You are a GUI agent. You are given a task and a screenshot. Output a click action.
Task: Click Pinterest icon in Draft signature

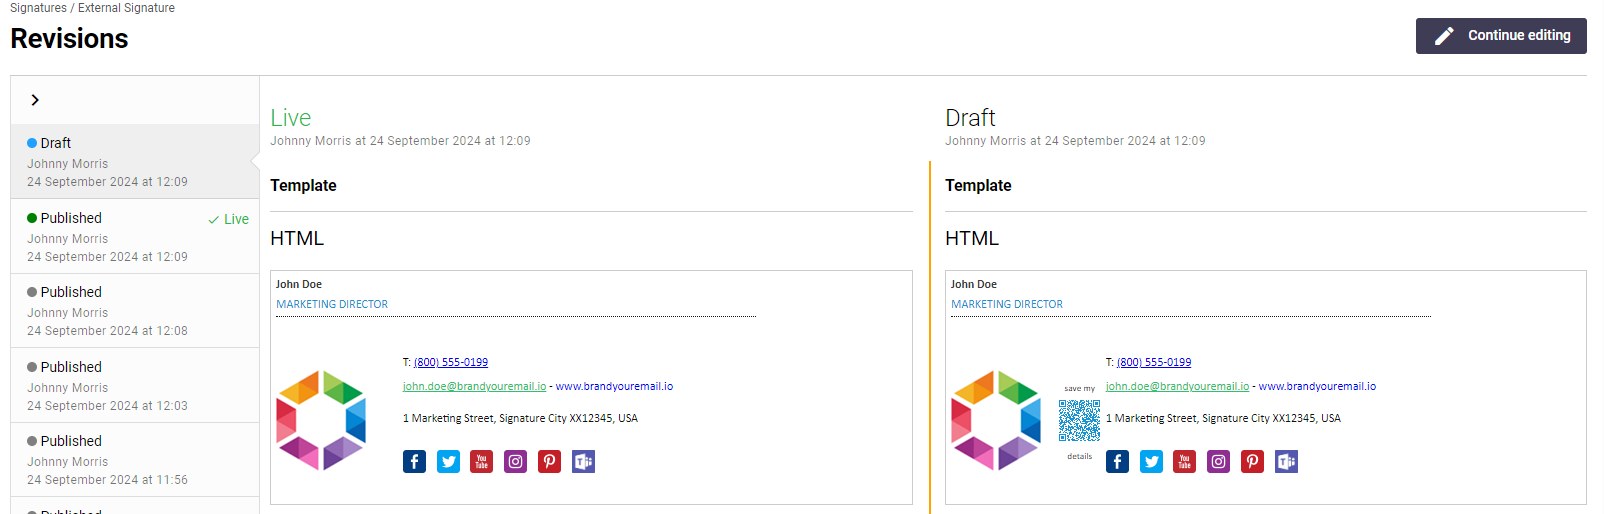tap(1252, 461)
